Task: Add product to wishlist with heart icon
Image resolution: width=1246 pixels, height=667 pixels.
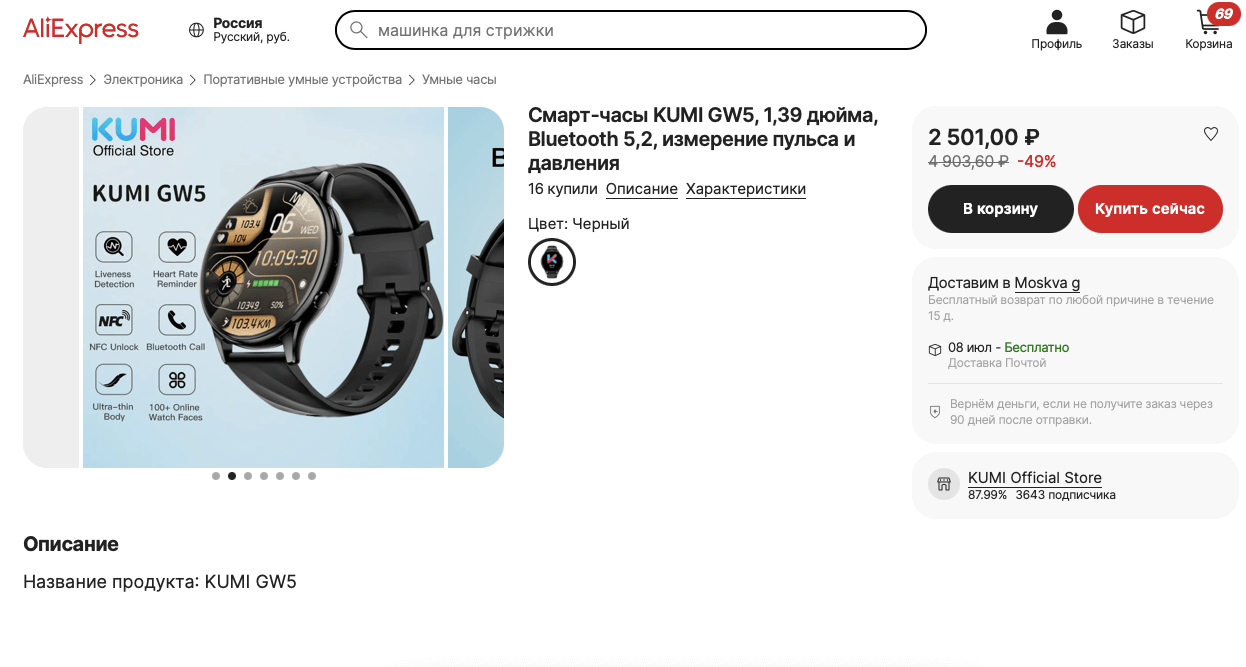Action: point(1211,134)
